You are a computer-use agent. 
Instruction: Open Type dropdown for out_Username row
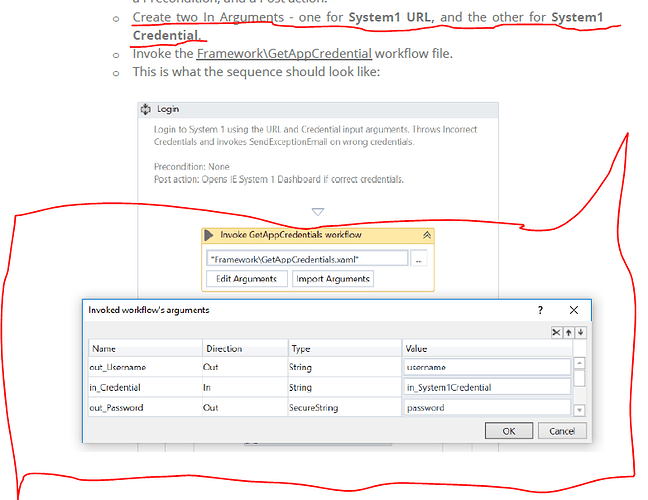click(345, 367)
